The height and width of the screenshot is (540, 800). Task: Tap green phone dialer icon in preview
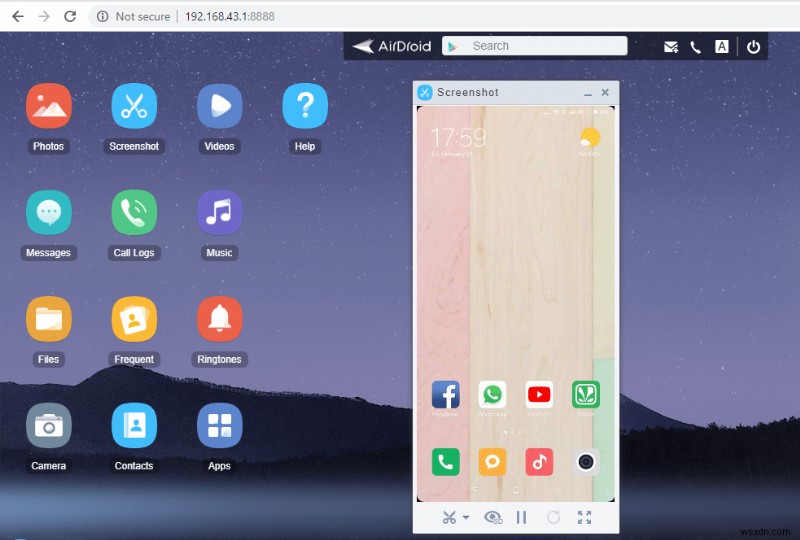click(445, 462)
